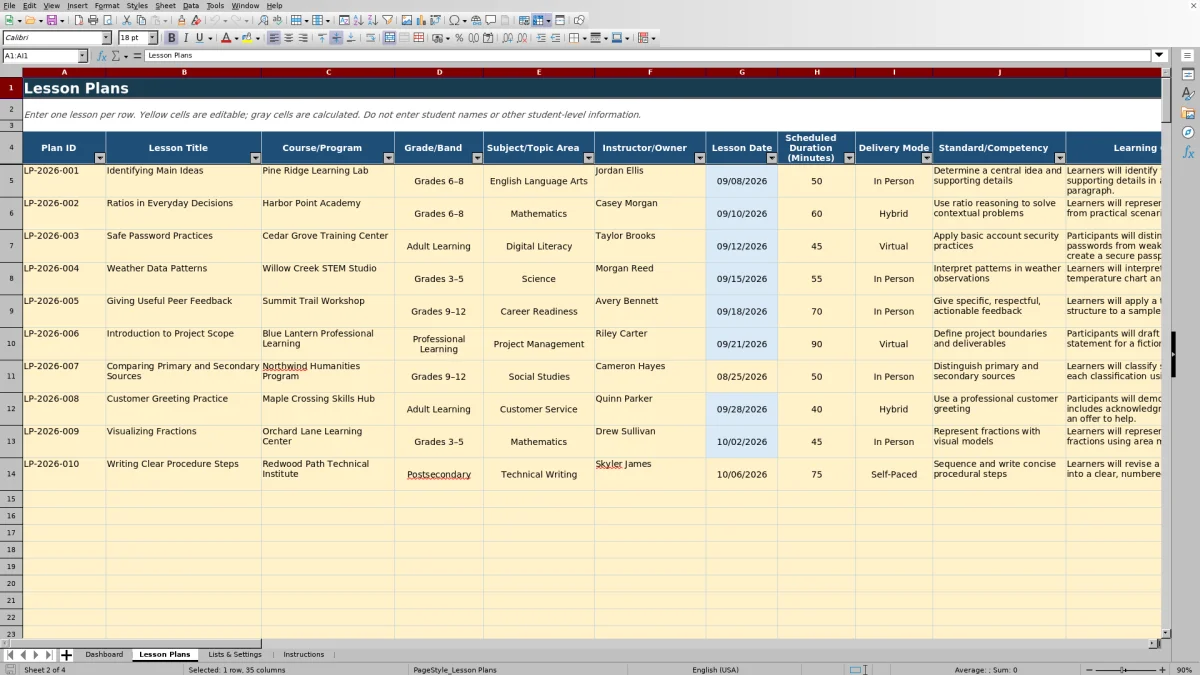This screenshot has width=1200, height=675.
Task: Toggle Center Horizontally alignment
Action: click(x=288, y=38)
